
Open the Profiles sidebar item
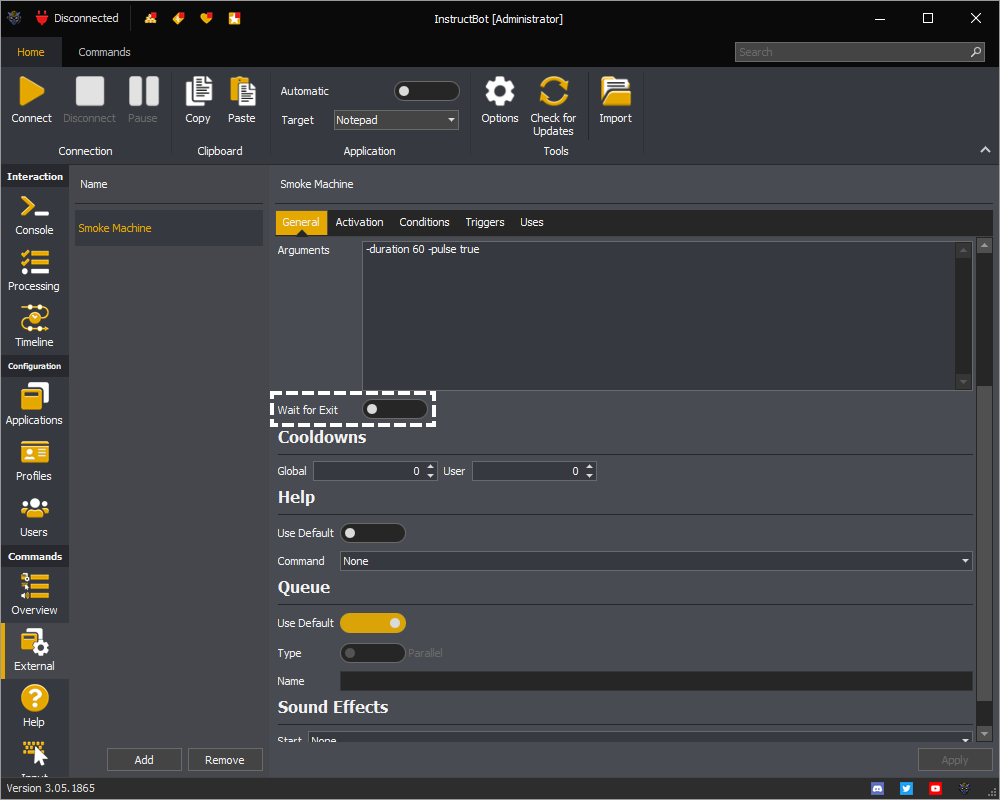pos(34,461)
